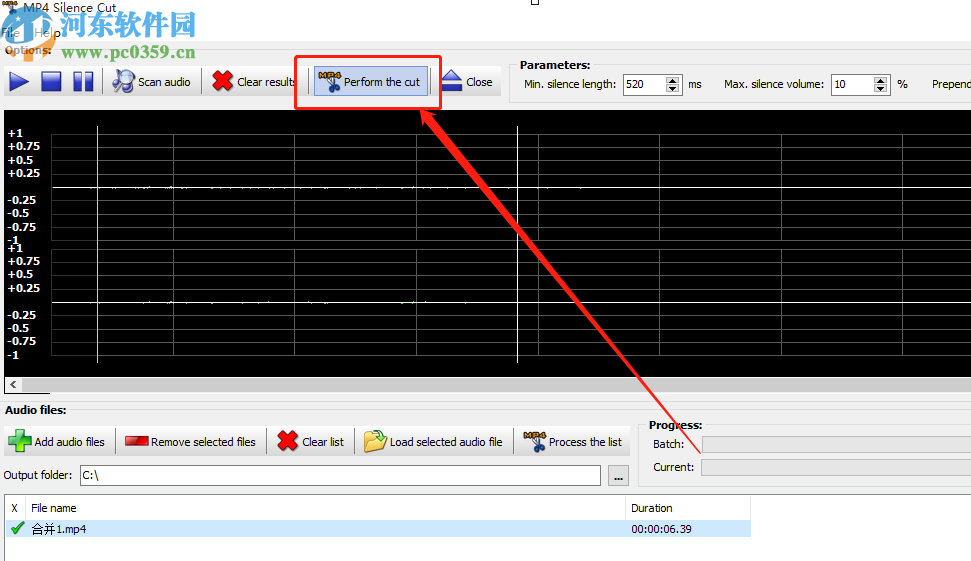Image resolution: width=971 pixels, height=561 pixels.
Task: Process the list of files
Action: click(x=573, y=441)
